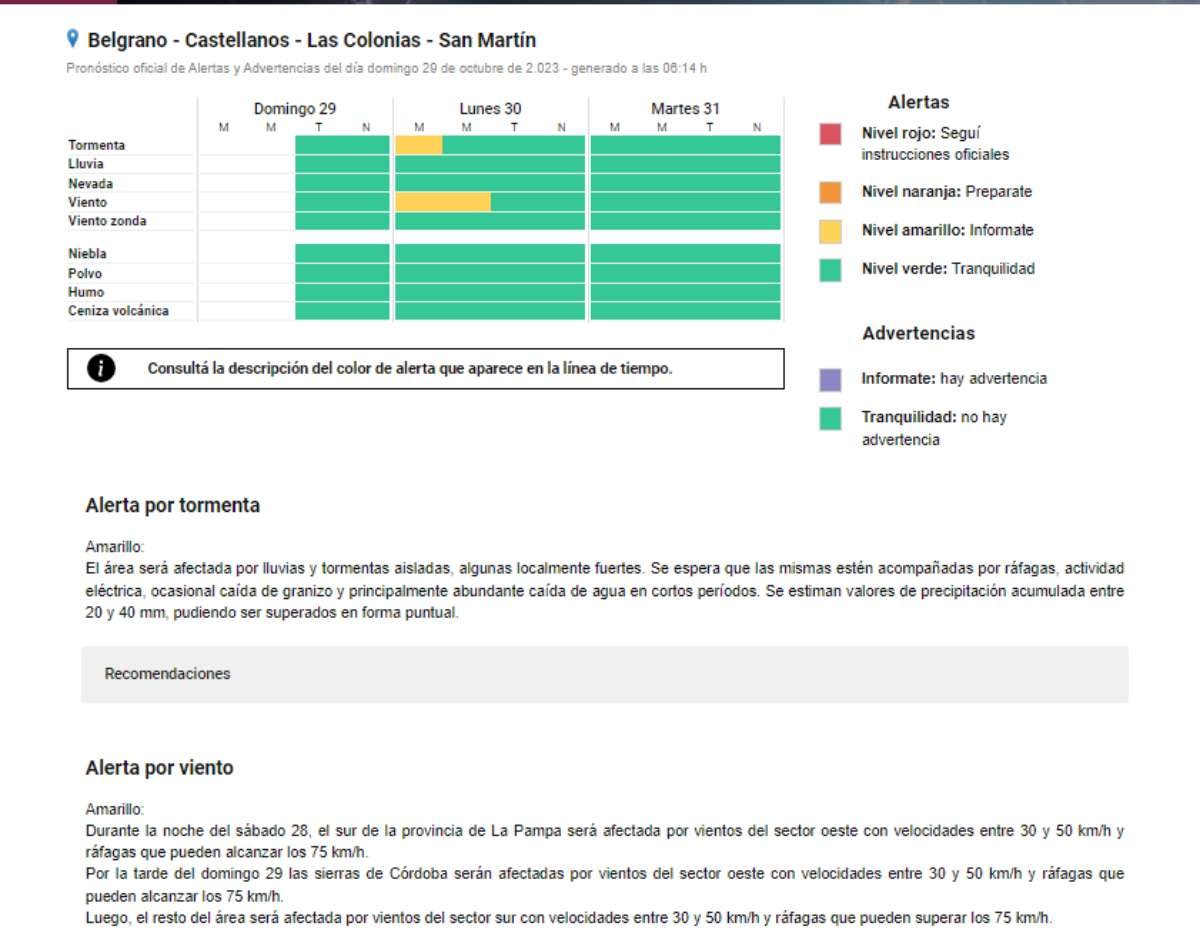Screen dimensions: 1200x943
Task: Select yellow Viento block on Lunes 30
Action: [x=443, y=203]
